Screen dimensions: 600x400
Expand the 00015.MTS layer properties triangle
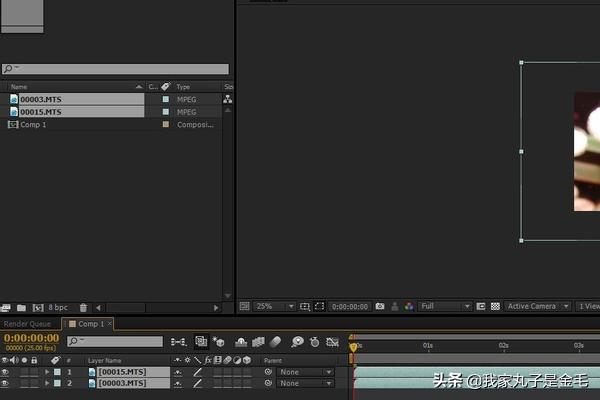47,372
